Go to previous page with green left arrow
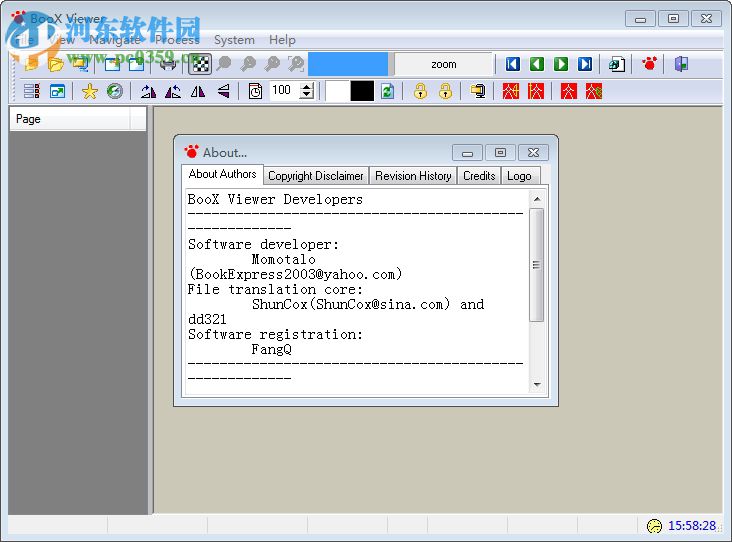This screenshot has width=732, height=542. (536, 64)
